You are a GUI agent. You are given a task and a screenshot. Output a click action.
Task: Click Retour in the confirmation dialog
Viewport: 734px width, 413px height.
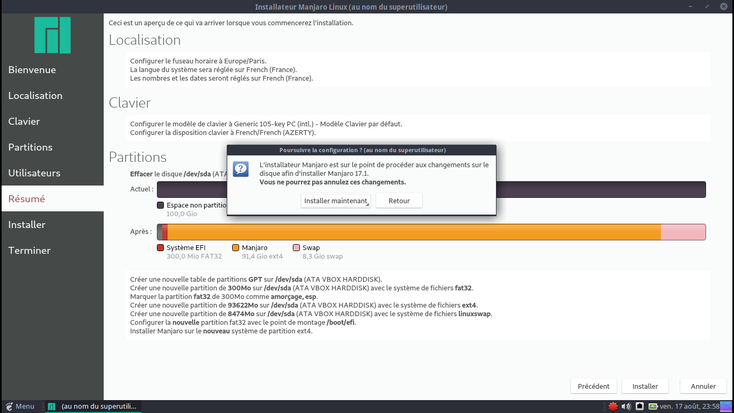pyautogui.click(x=399, y=201)
